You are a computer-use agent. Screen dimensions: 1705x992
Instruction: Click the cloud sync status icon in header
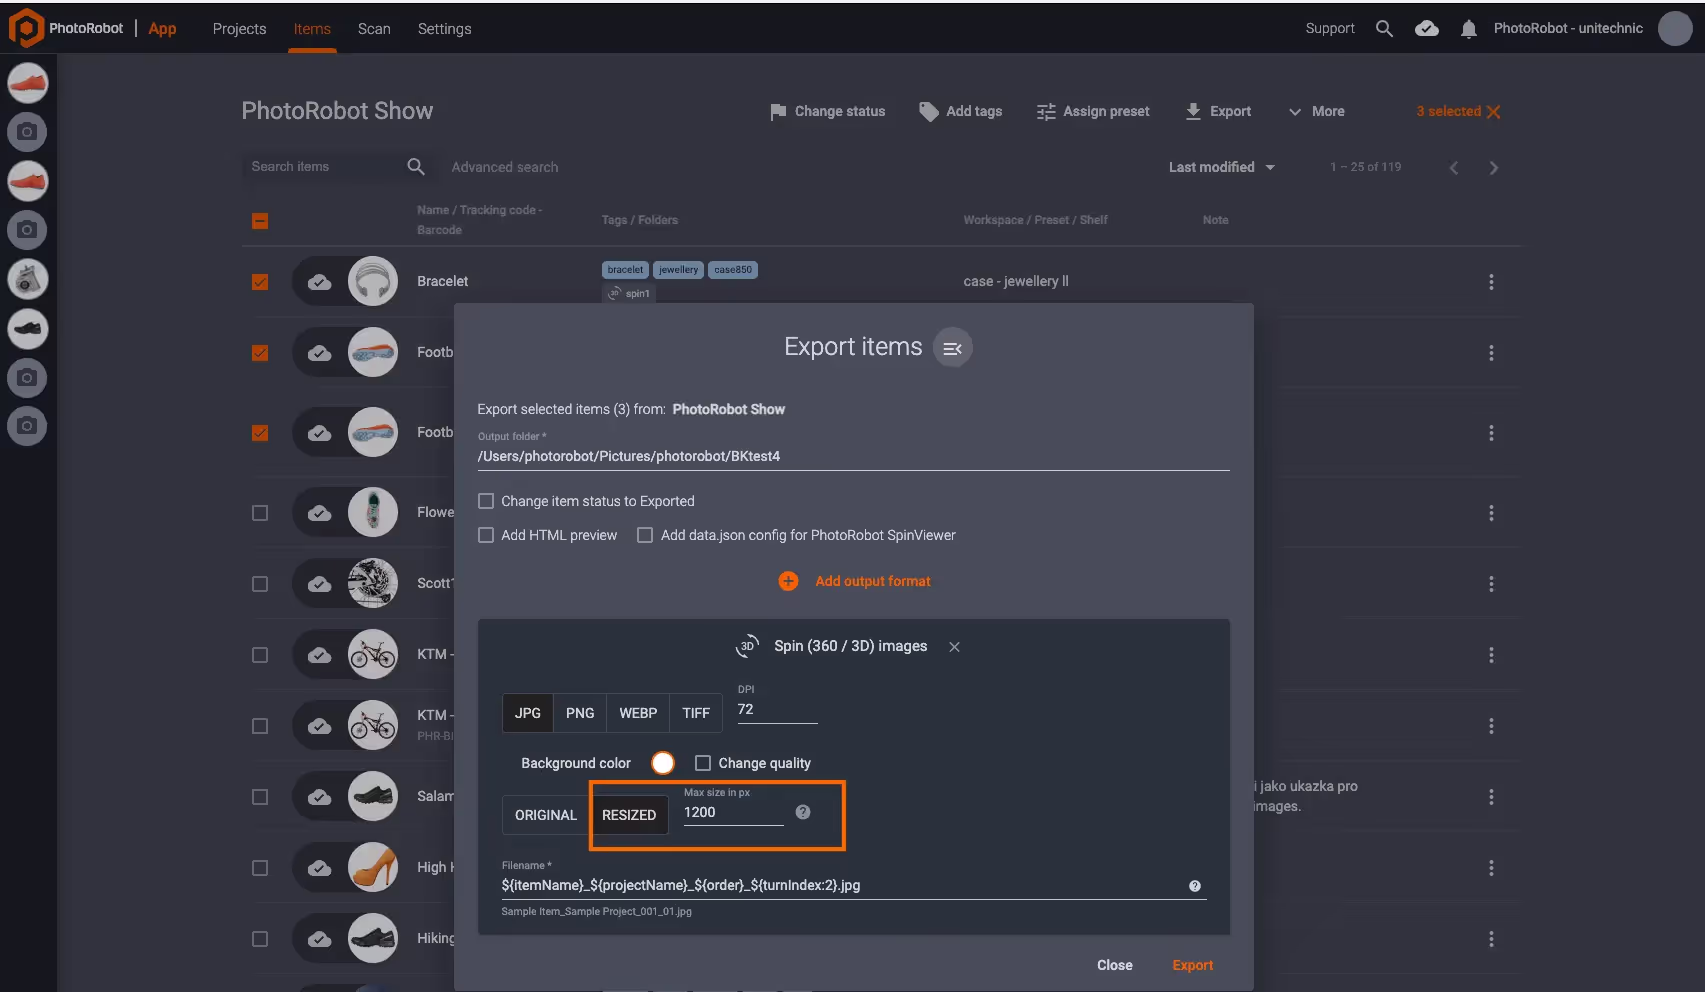[x=1427, y=28]
